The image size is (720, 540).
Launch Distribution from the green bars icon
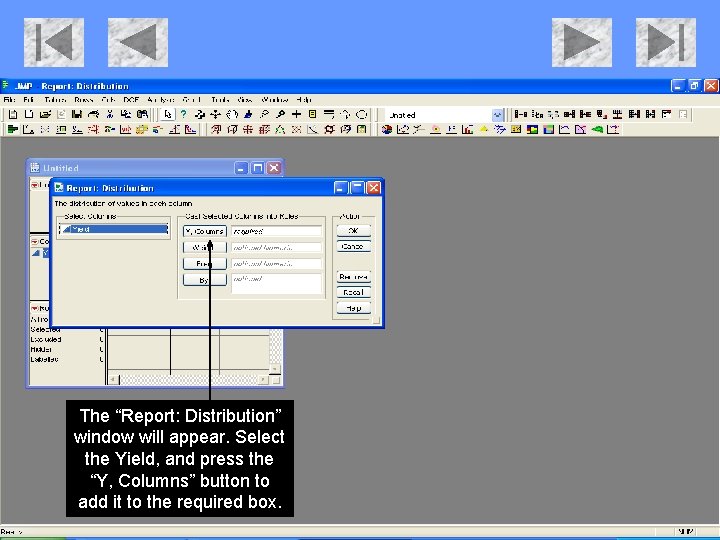pos(13,129)
